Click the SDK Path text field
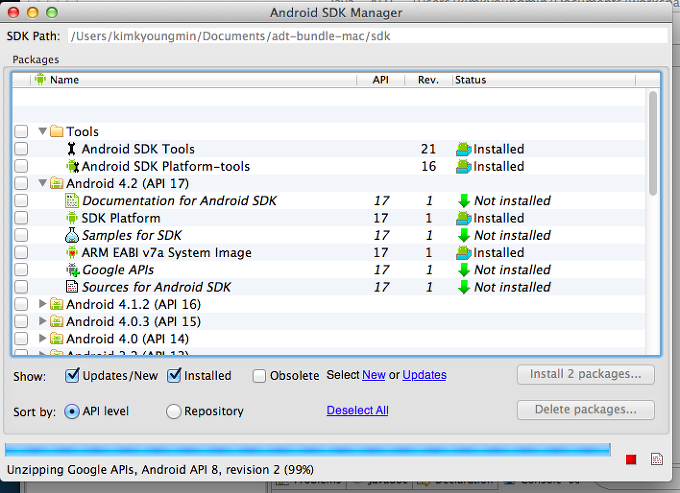This screenshot has height=493, width=680. pos(367,36)
